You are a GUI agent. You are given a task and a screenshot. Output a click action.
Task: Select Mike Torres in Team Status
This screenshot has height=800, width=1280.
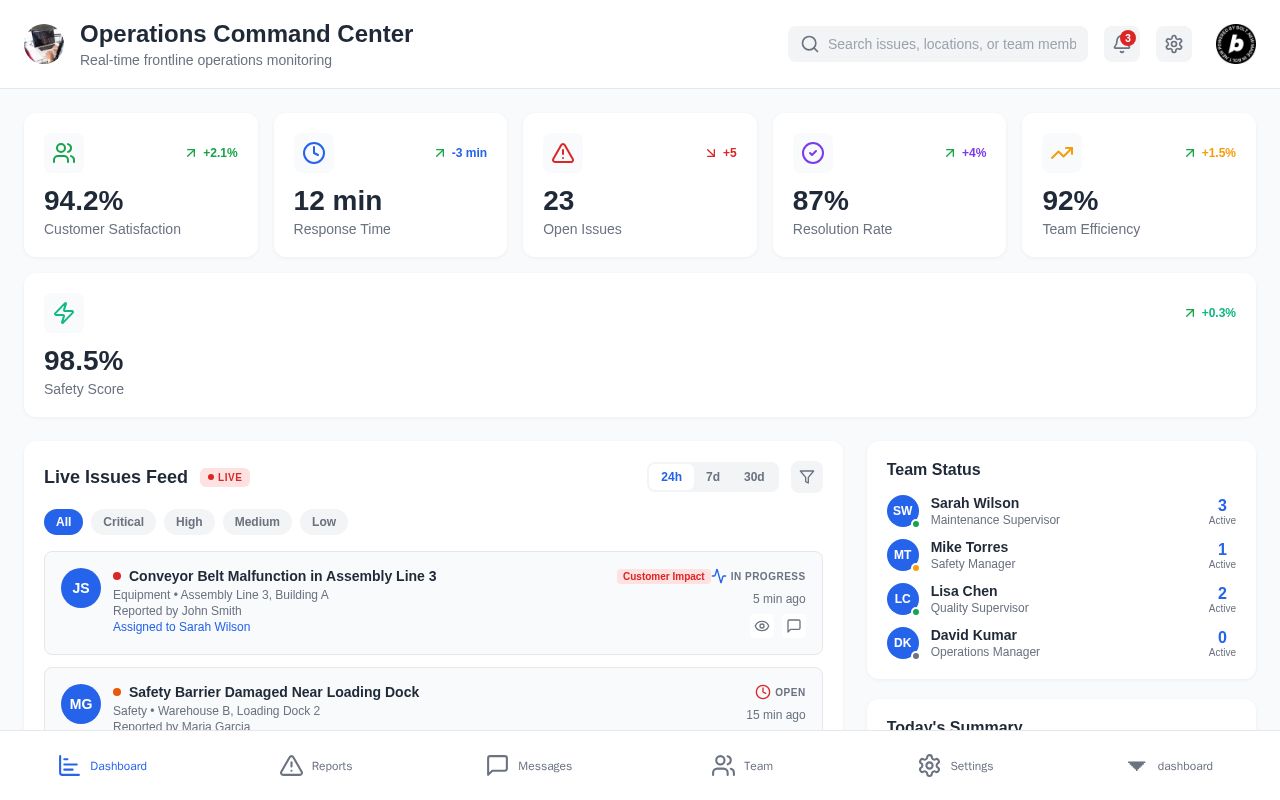(x=1061, y=555)
